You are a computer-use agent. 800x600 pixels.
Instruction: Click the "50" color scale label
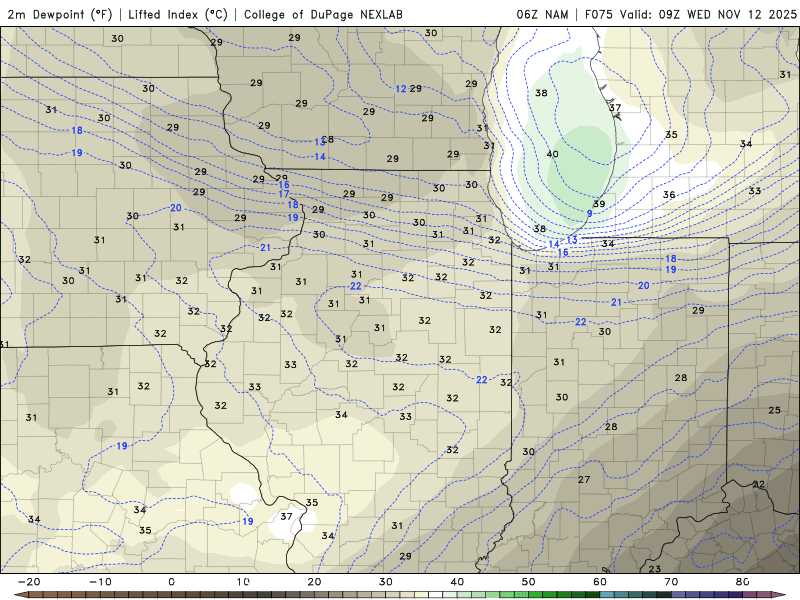coord(529,582)
